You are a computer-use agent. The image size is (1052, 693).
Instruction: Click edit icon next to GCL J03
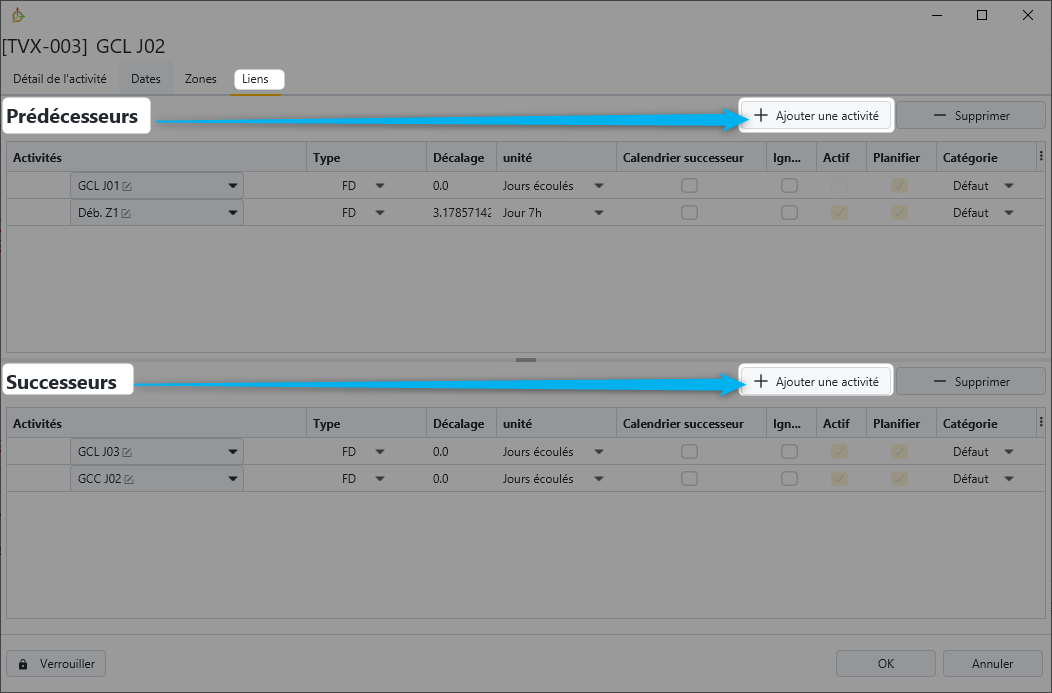coord(127,452)
